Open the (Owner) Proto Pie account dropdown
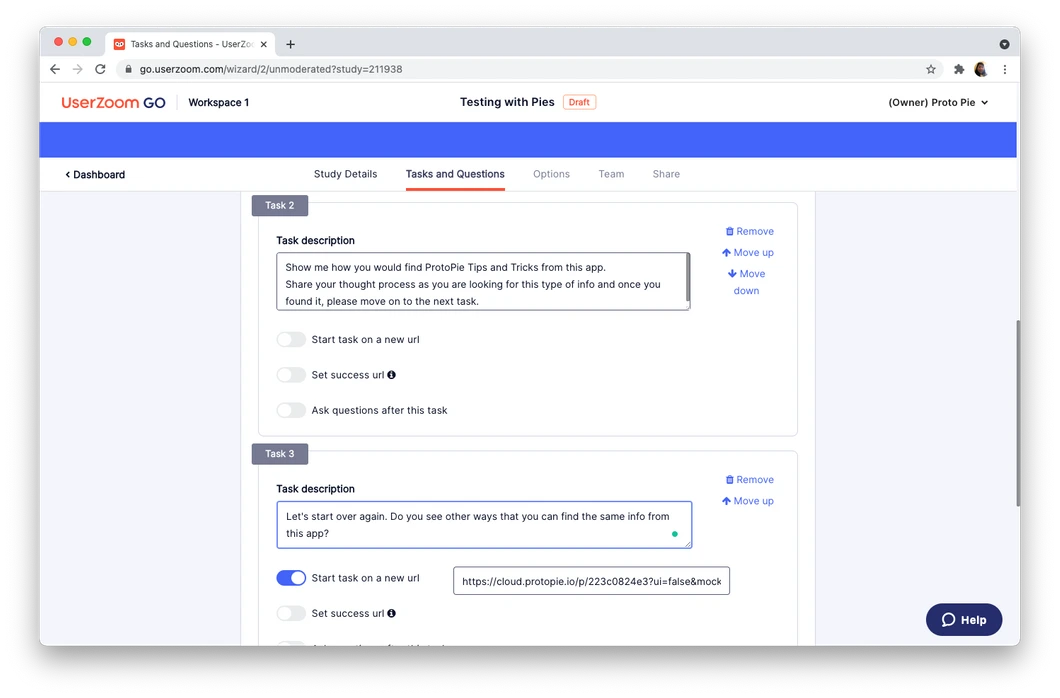This screenshot has height=698, width=1060. click(x=938, y=103)
